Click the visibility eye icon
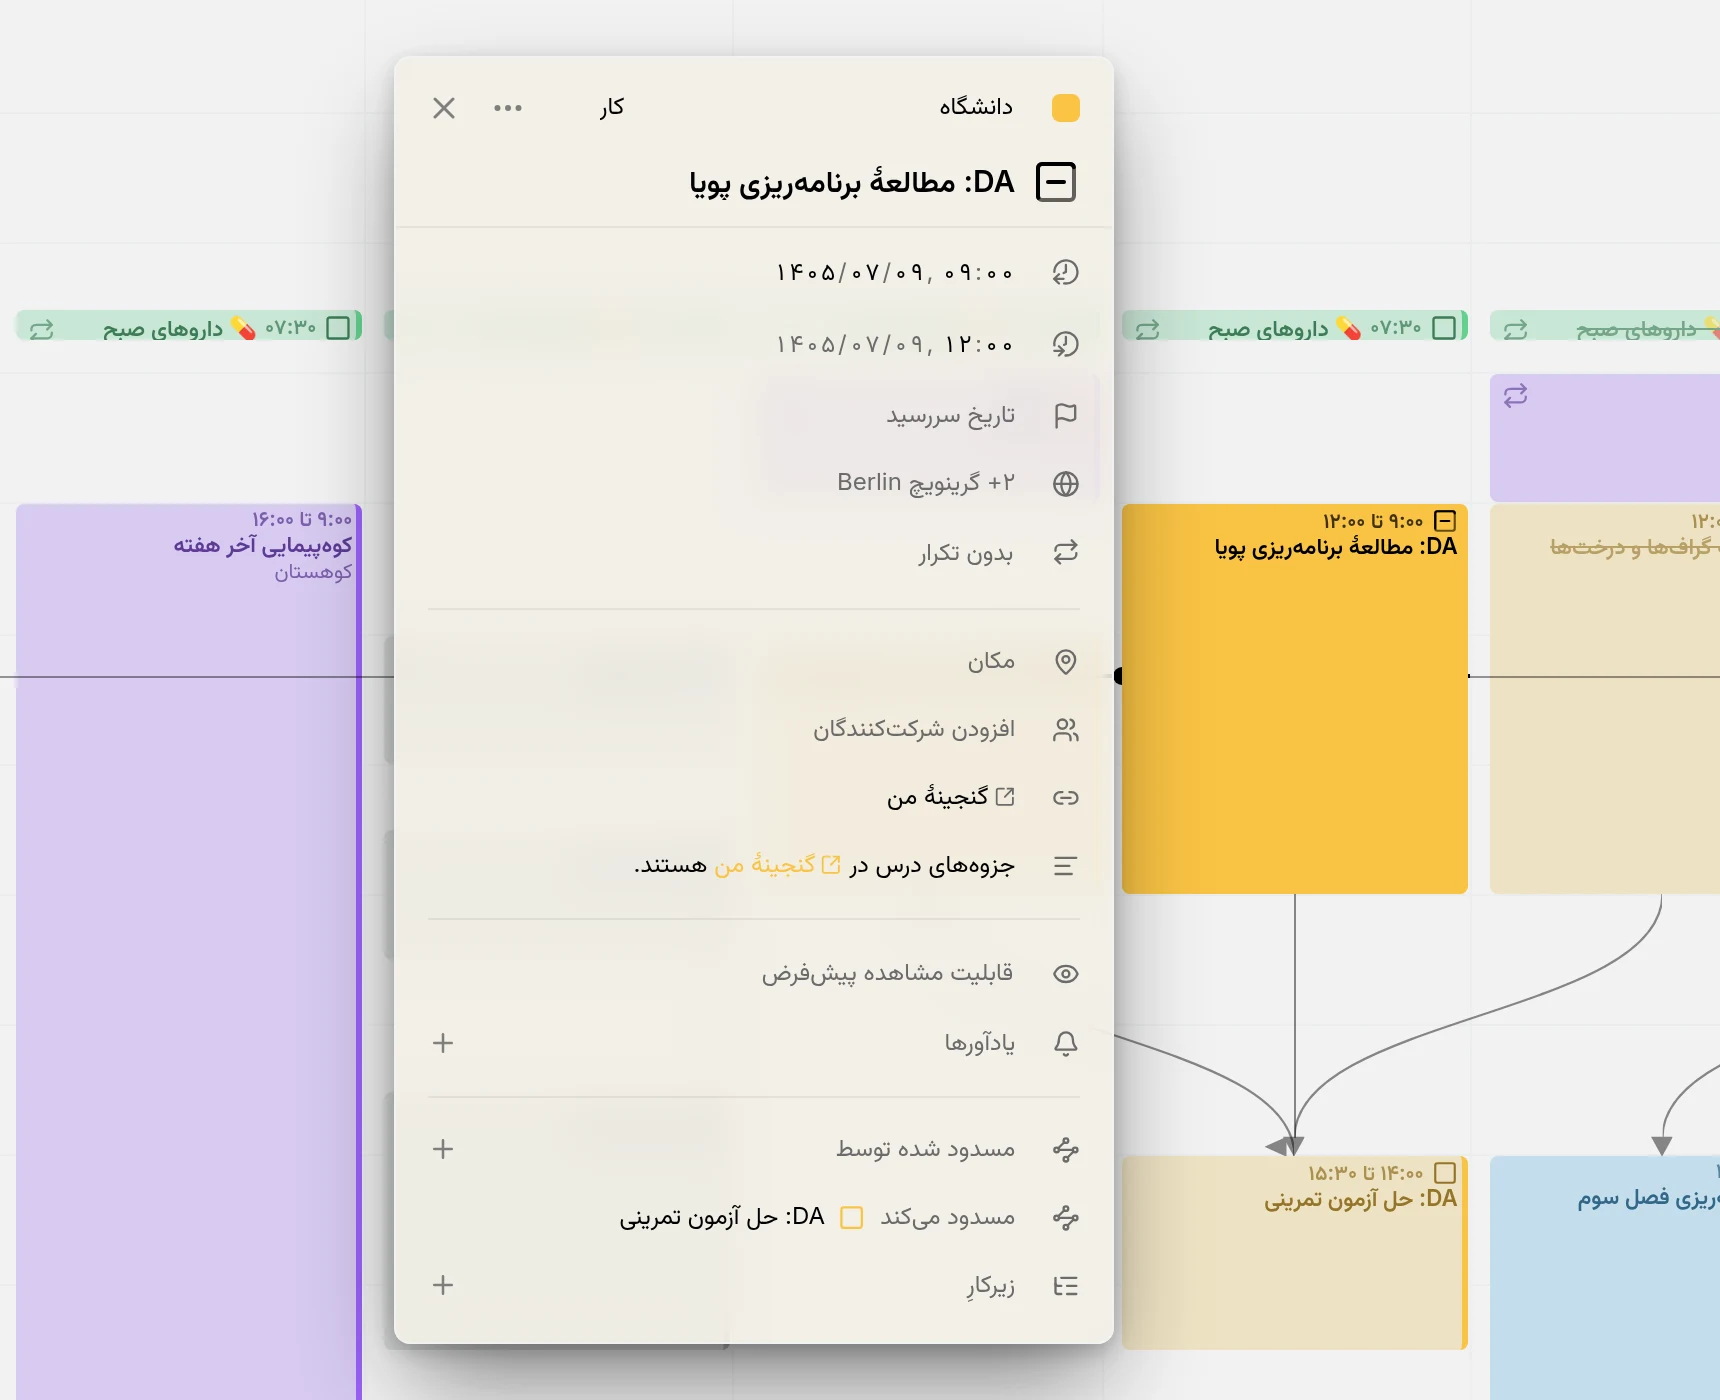1720x1400 pixels. point(1066,974)
